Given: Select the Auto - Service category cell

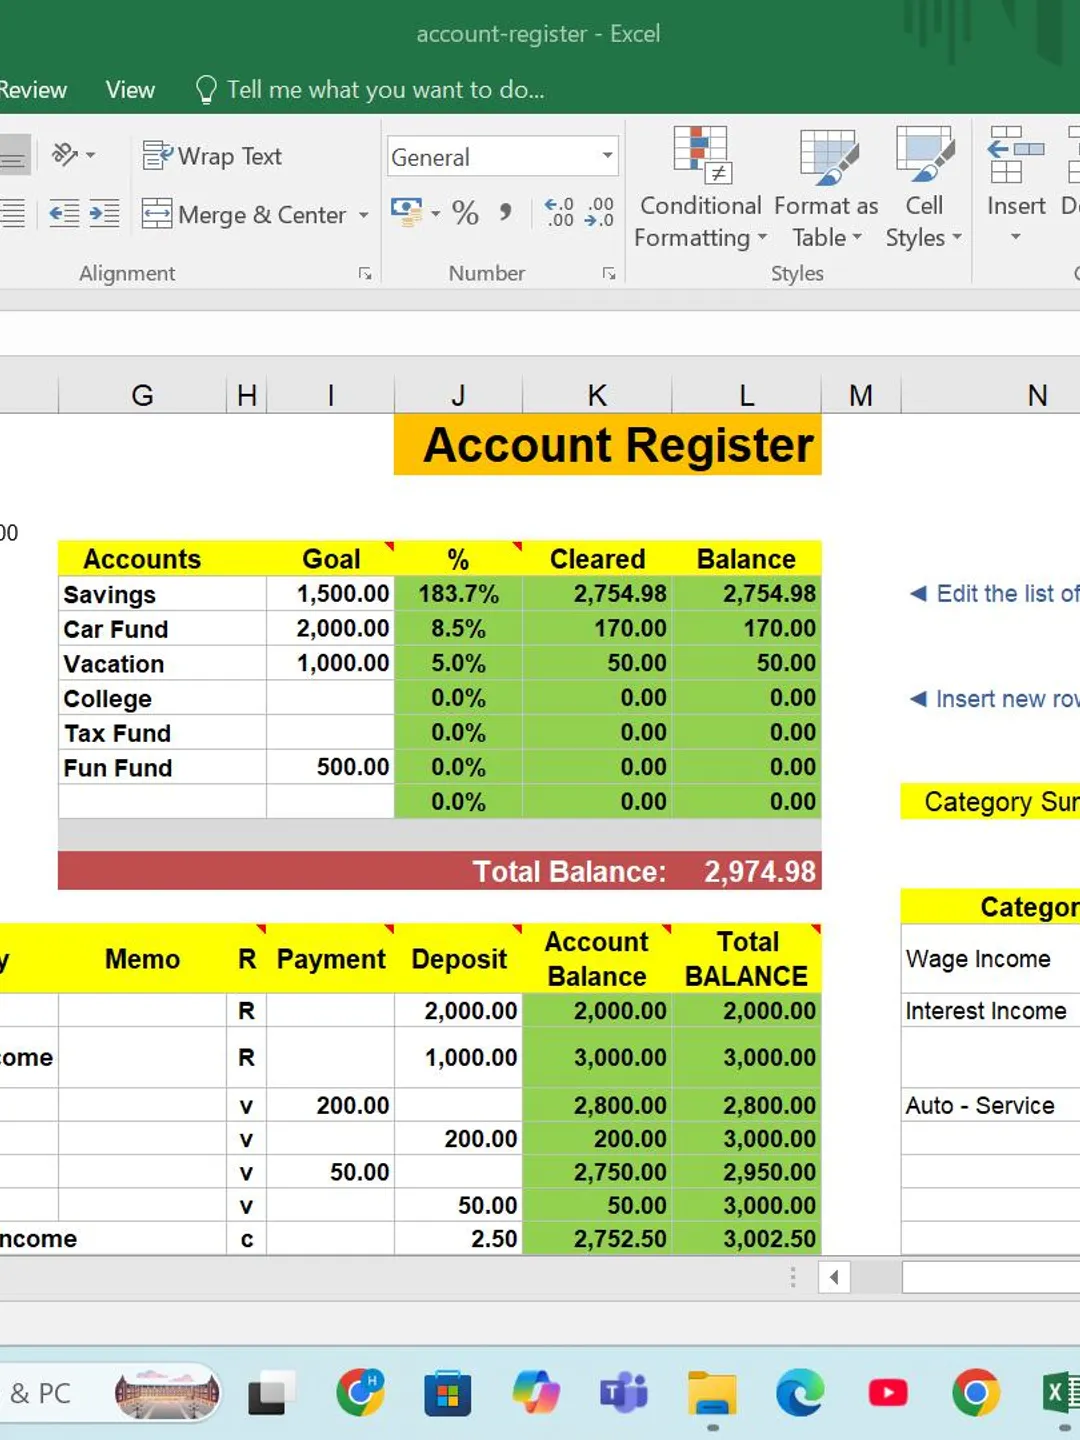Looking at the screenshot, I should tap(990, 1105).
